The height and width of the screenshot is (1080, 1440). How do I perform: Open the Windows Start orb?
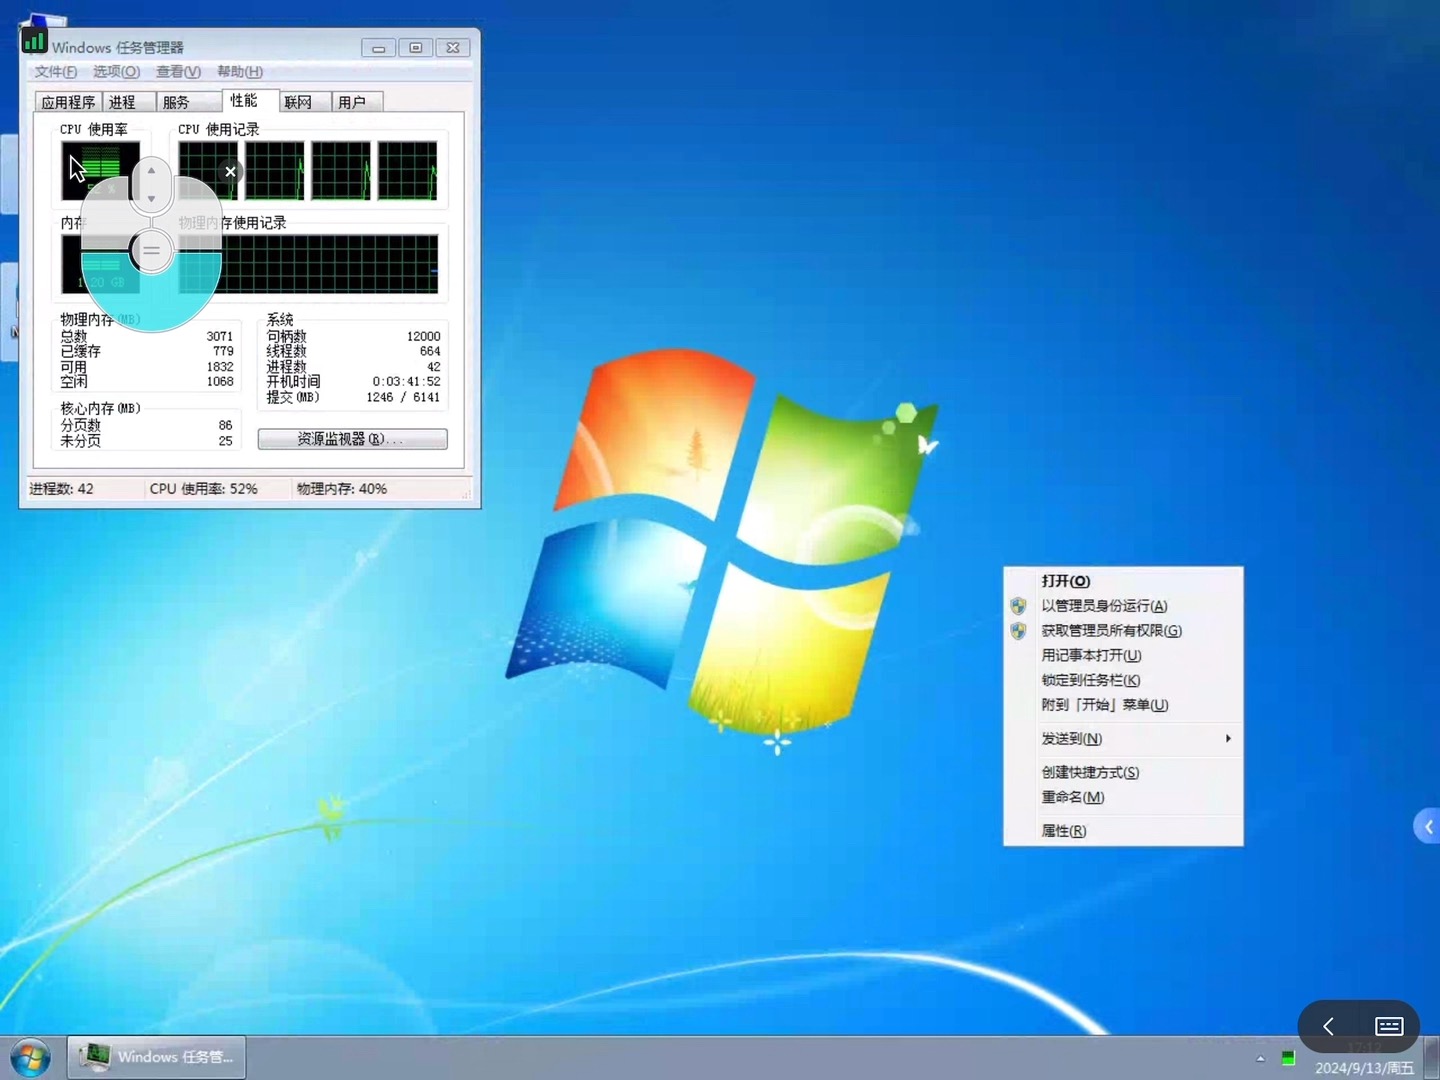click(30, 1058)
